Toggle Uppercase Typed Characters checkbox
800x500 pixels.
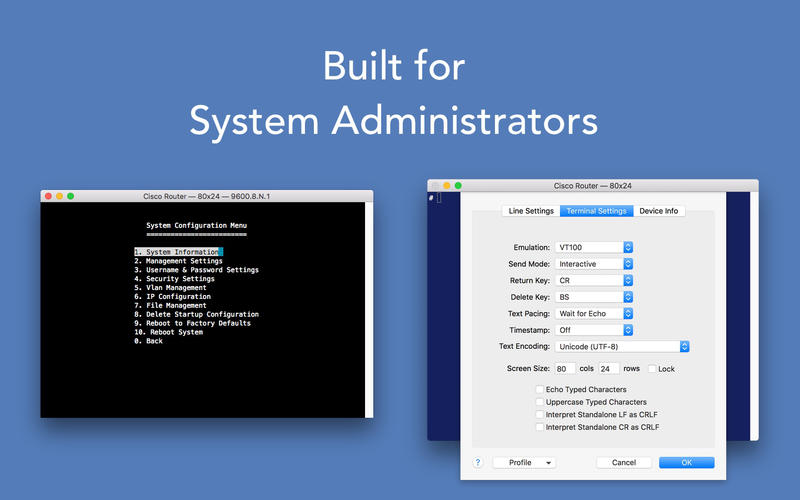tap(540, 402)
